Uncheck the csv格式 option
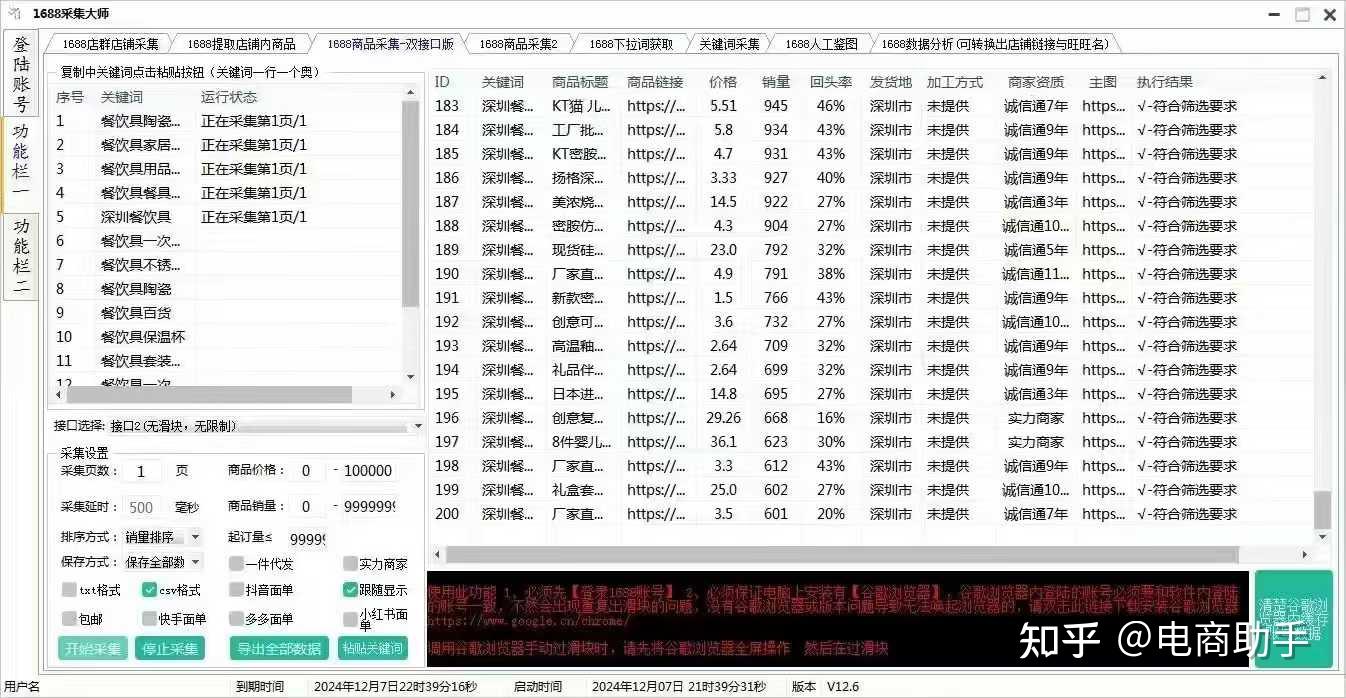This screenshot has width=1346, height=698. (x=150, y=590)
